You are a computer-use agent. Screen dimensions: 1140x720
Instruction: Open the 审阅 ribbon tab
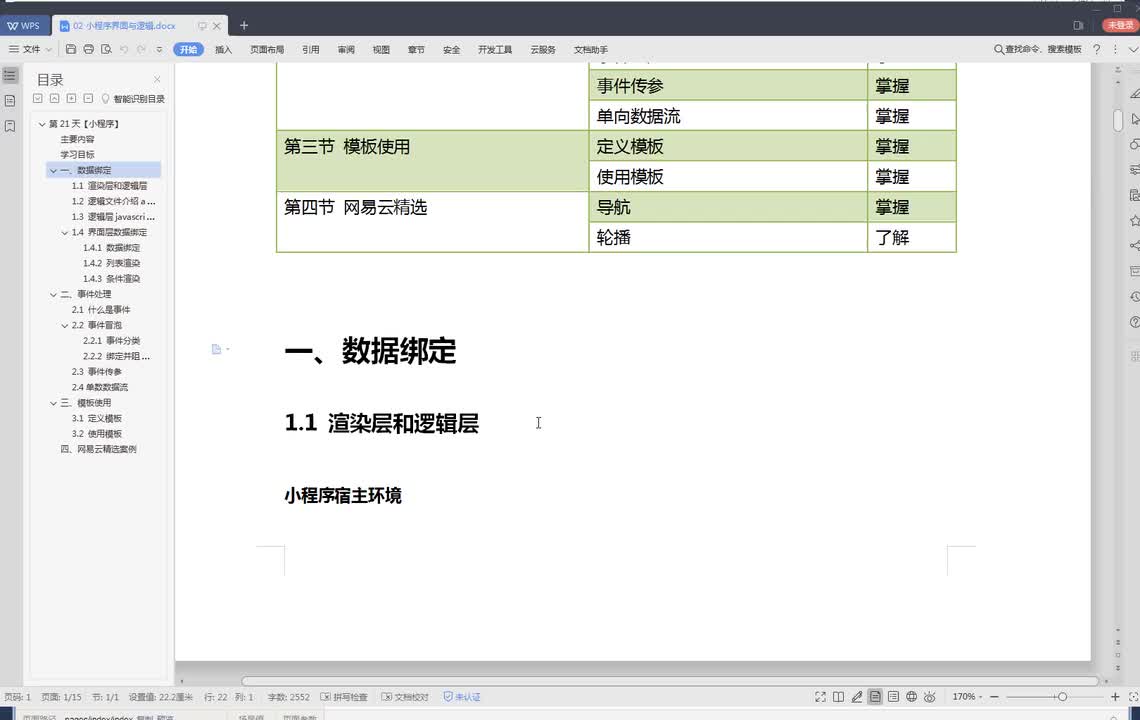click(x=346, y=49)
